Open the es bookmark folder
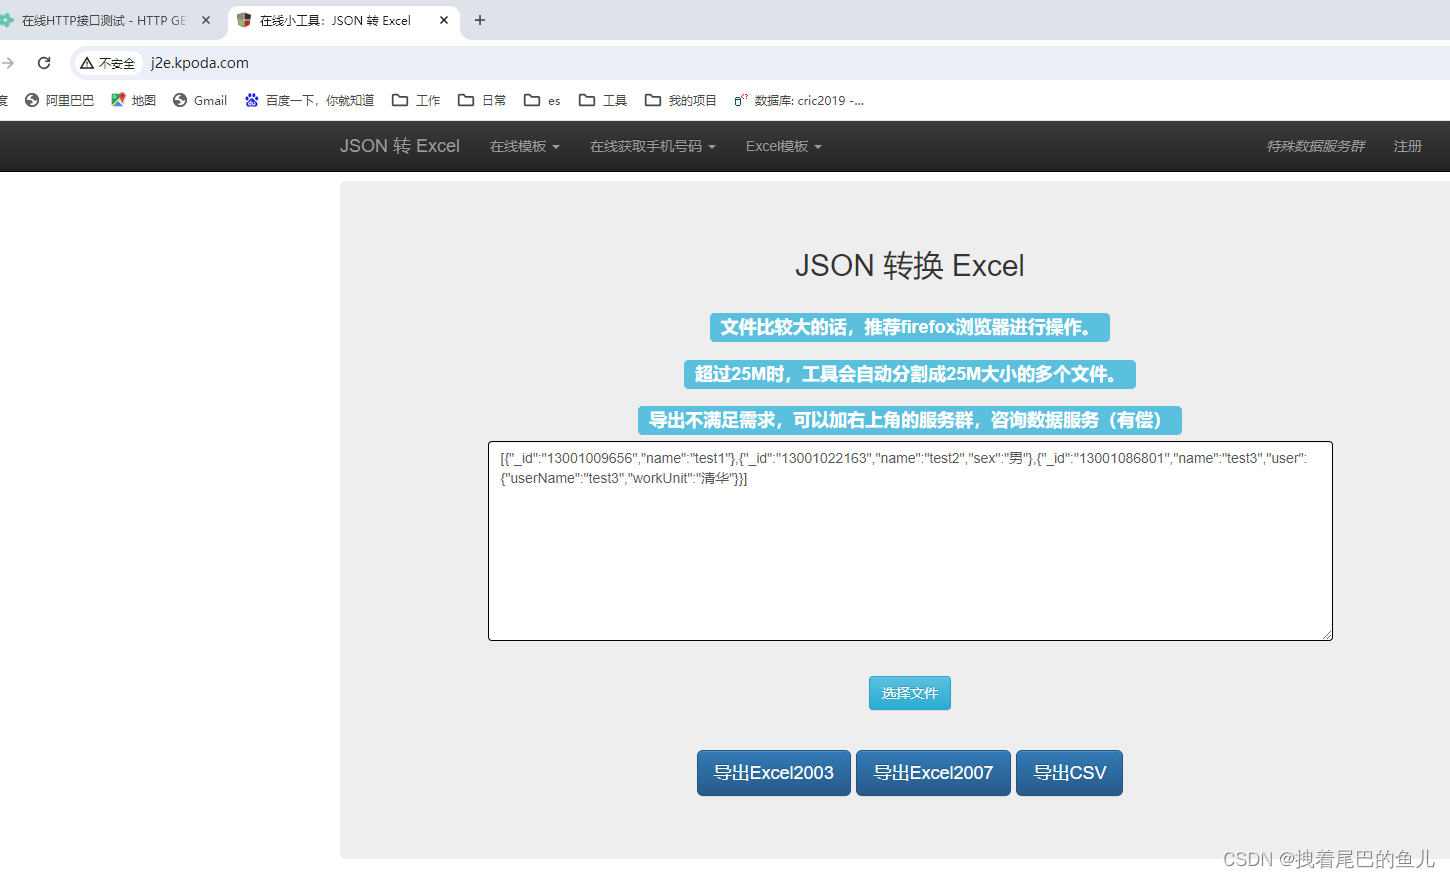 pos(542,100)
